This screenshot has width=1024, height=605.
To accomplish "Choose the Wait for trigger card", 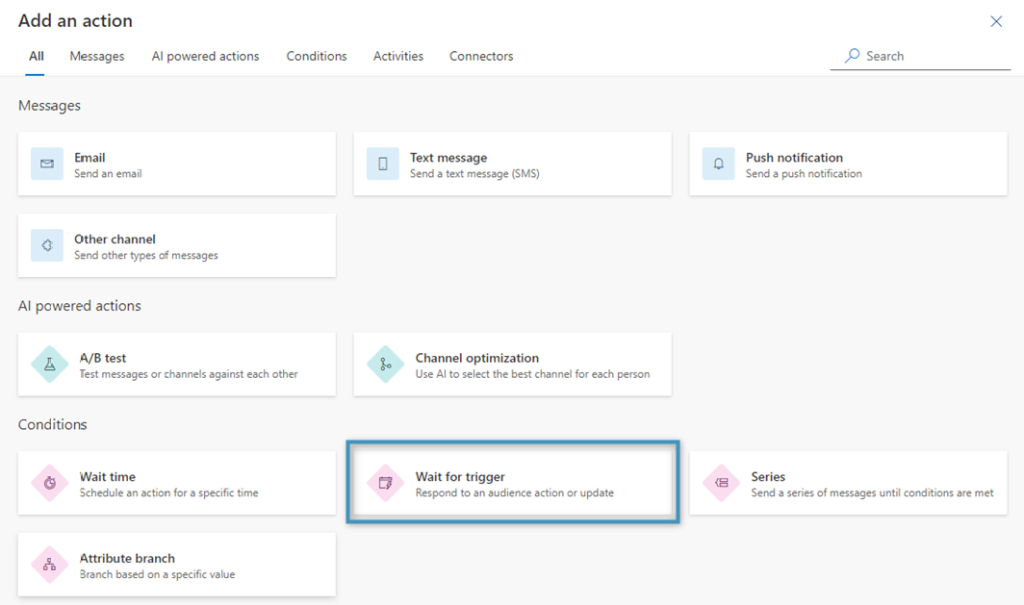I will pyautogui.click(x=513, y=483).
